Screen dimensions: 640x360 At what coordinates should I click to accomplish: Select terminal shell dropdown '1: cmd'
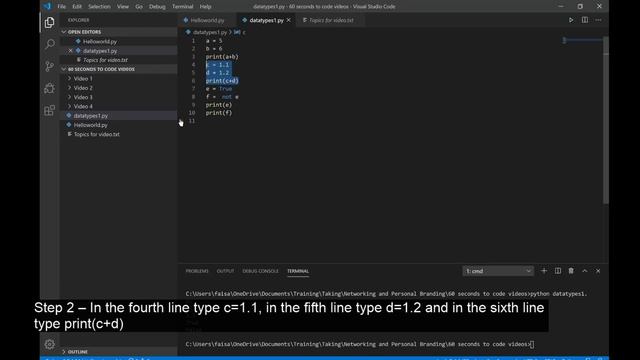pos(498,271)
